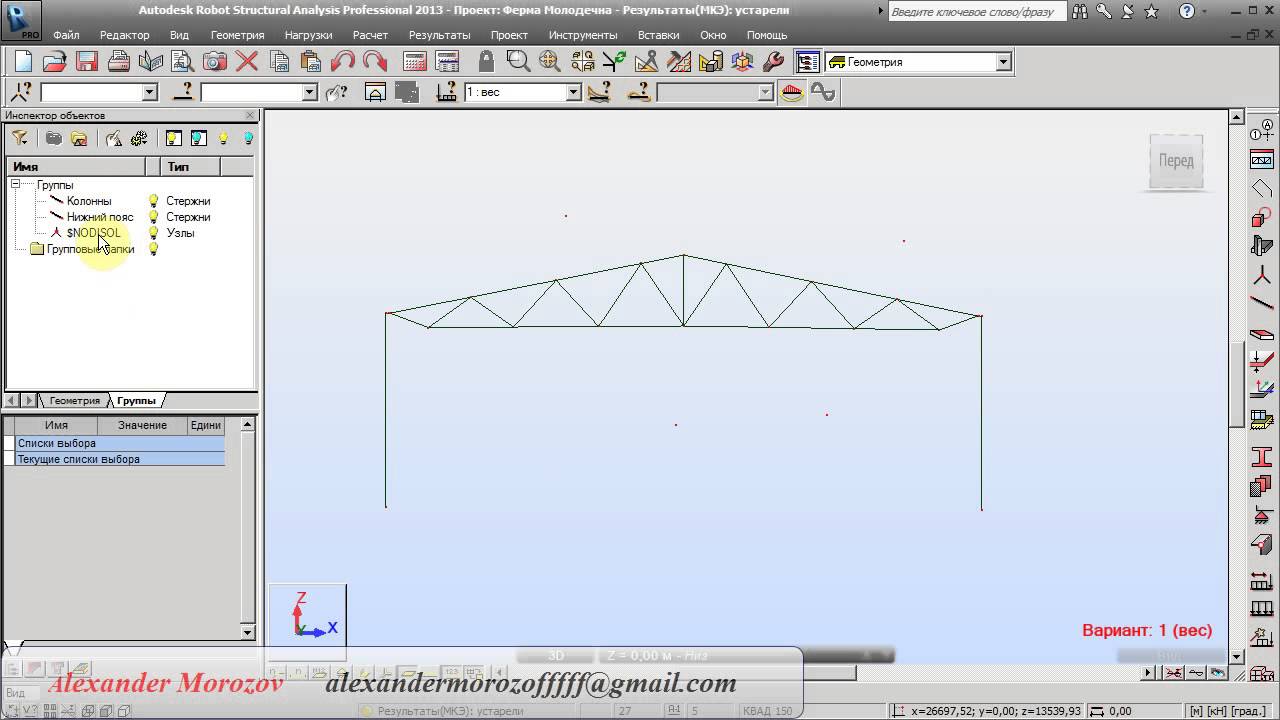Save the project with the floppy disk icon
This screenshot has width=1280, height=720.
87,62
